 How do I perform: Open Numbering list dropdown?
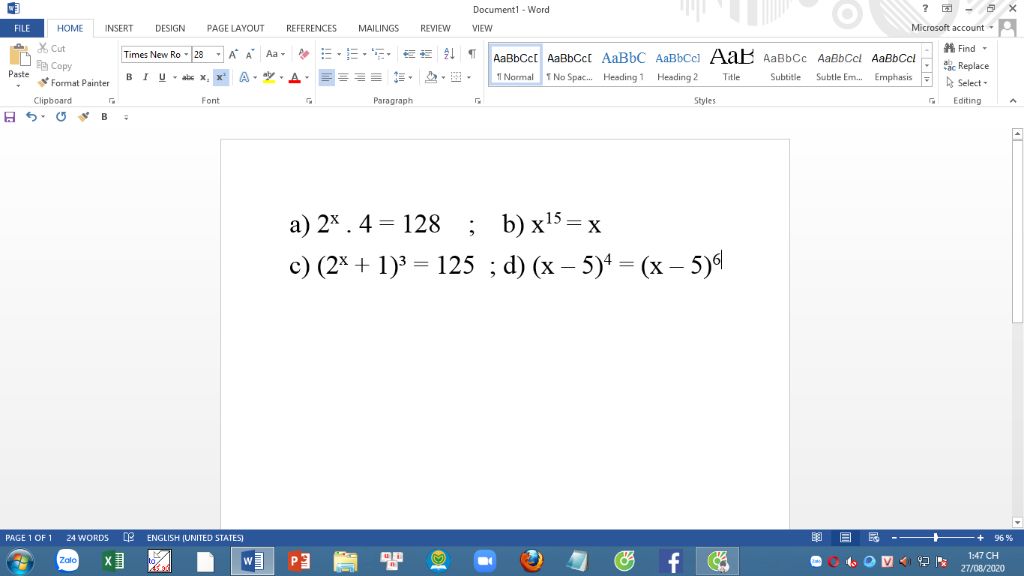364,54
